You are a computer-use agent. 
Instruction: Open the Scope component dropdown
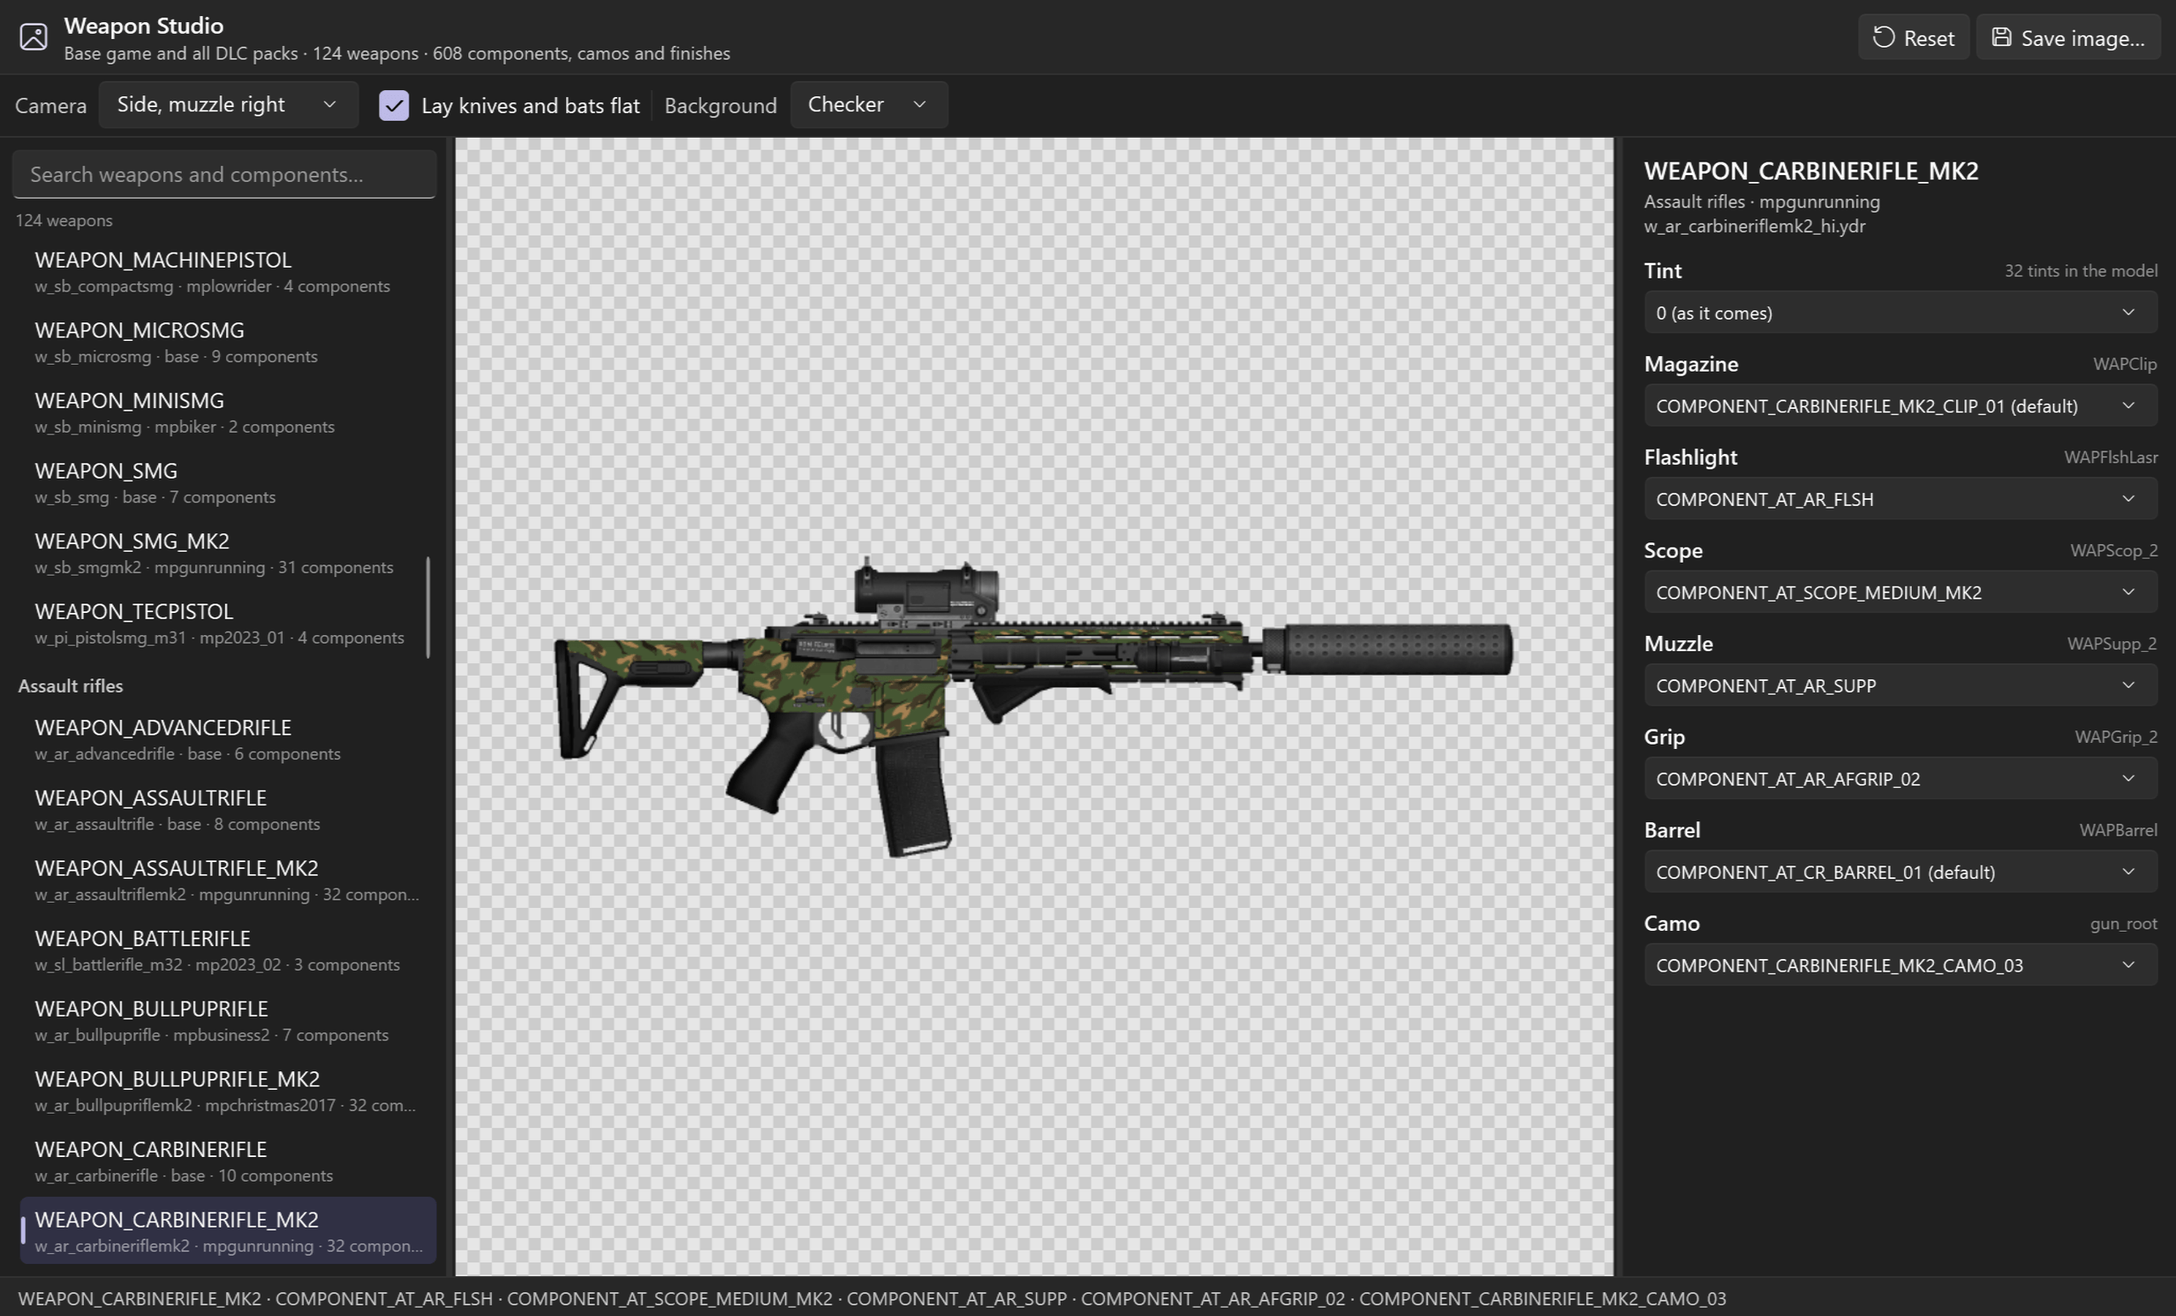pos(1900,592)
